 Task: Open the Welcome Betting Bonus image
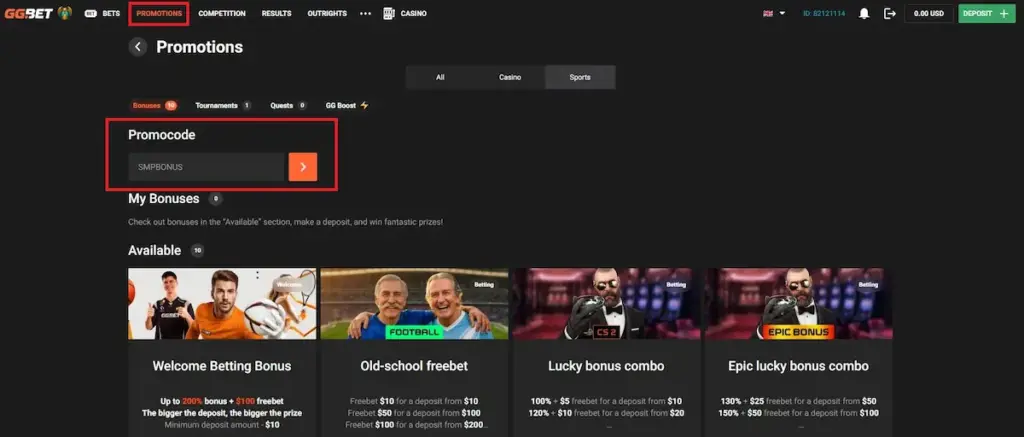tap(222, 304)
